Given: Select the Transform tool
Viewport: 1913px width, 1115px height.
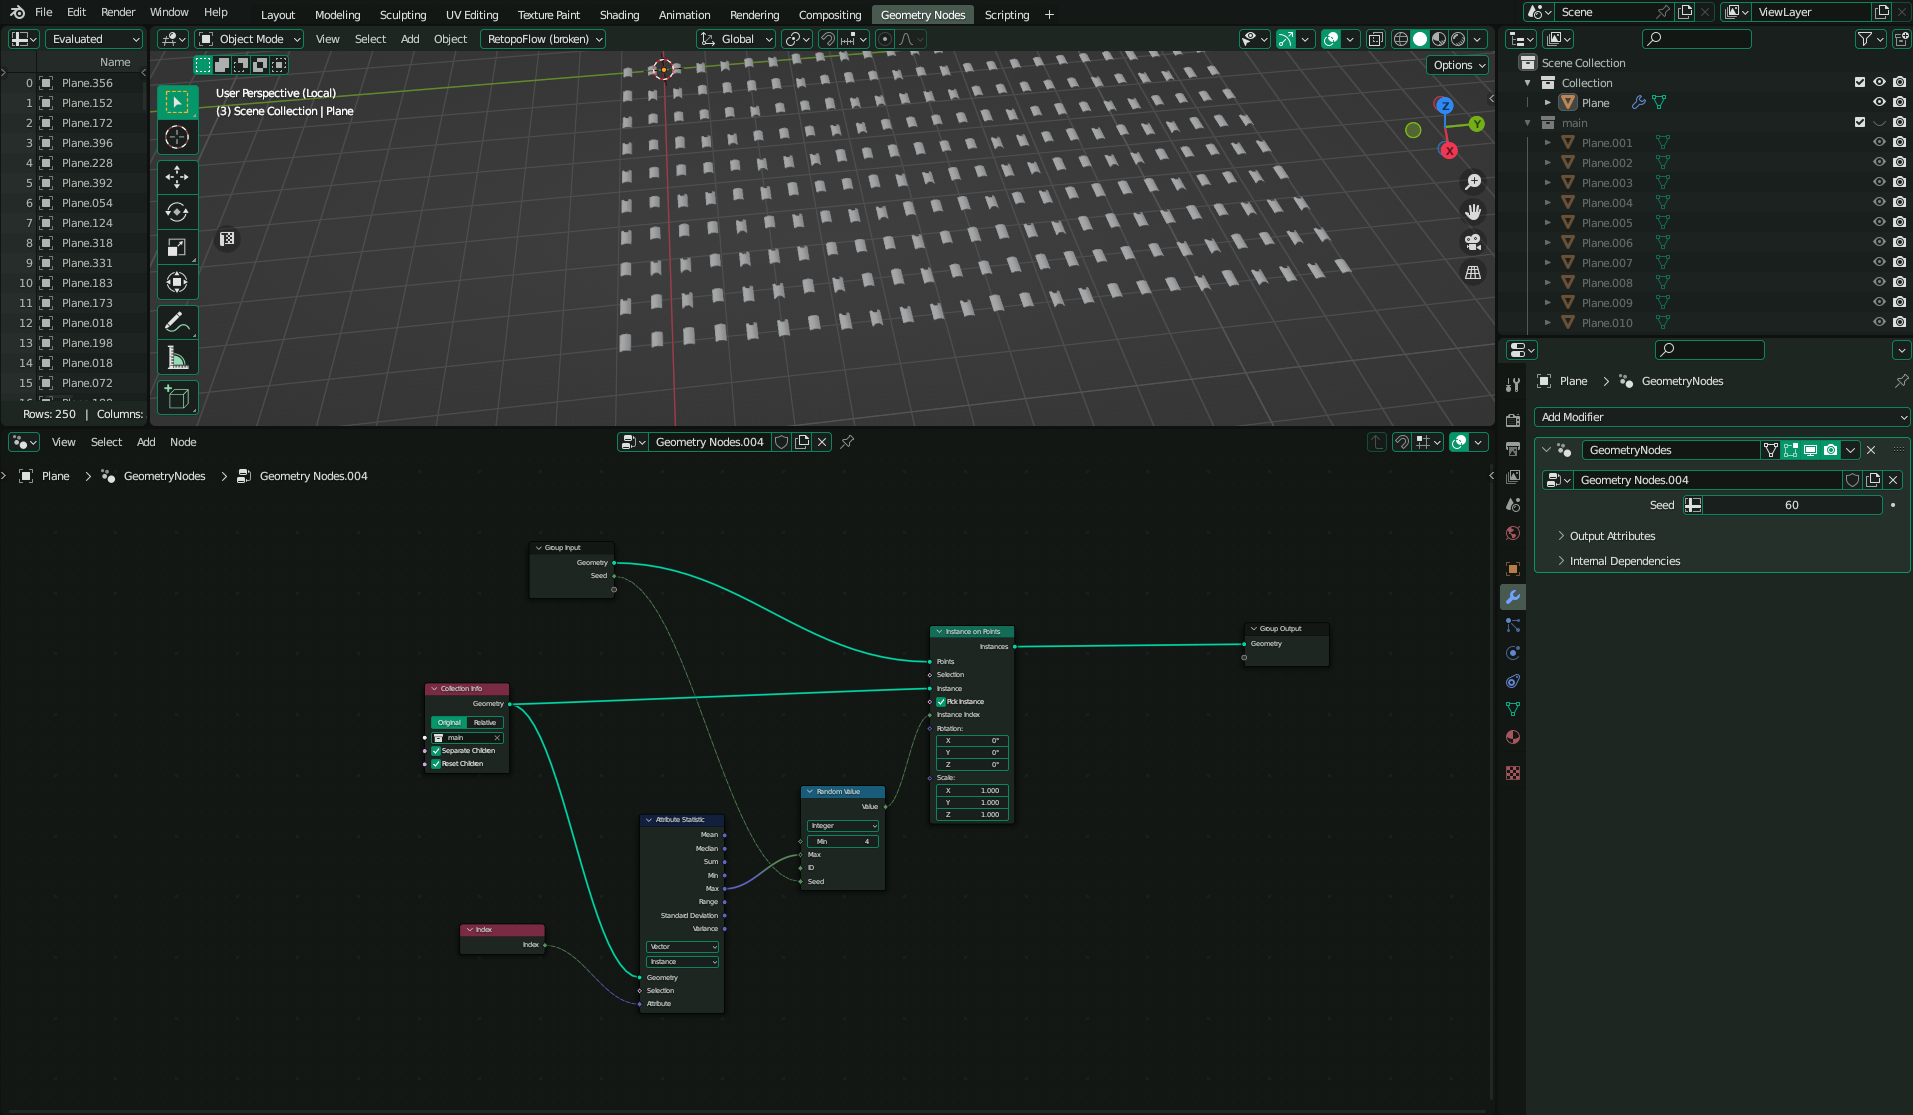Looking at the screenshot, I should [x=177, y=282].
